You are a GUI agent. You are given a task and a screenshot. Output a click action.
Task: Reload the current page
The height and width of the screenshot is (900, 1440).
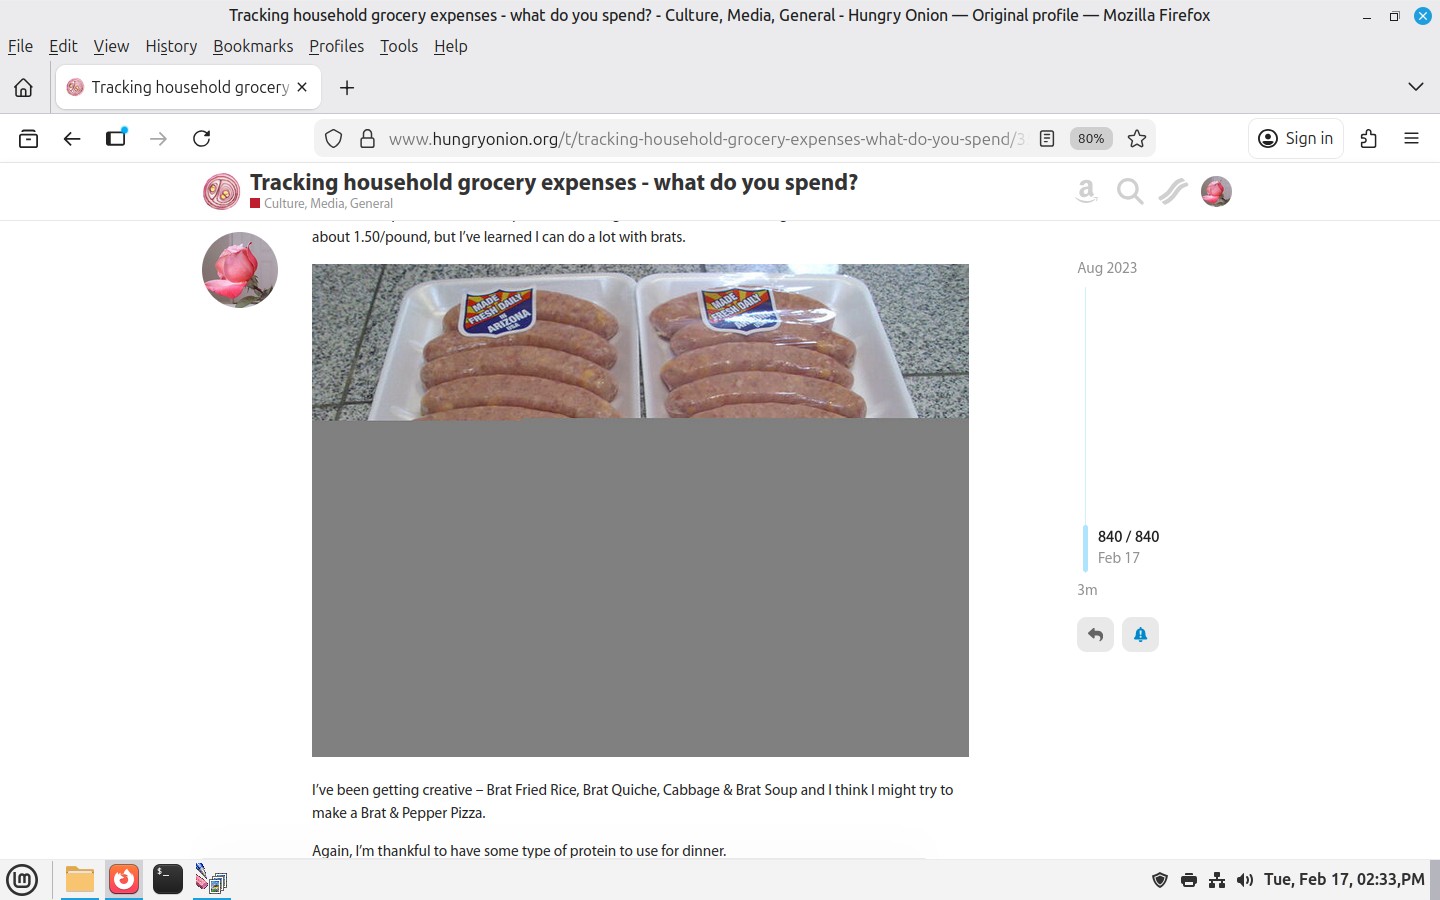point(202,139)
